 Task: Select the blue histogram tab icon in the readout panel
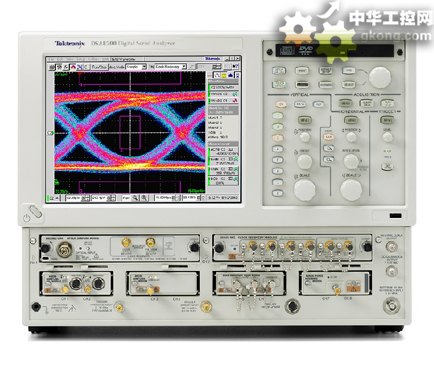pos(231,75)
